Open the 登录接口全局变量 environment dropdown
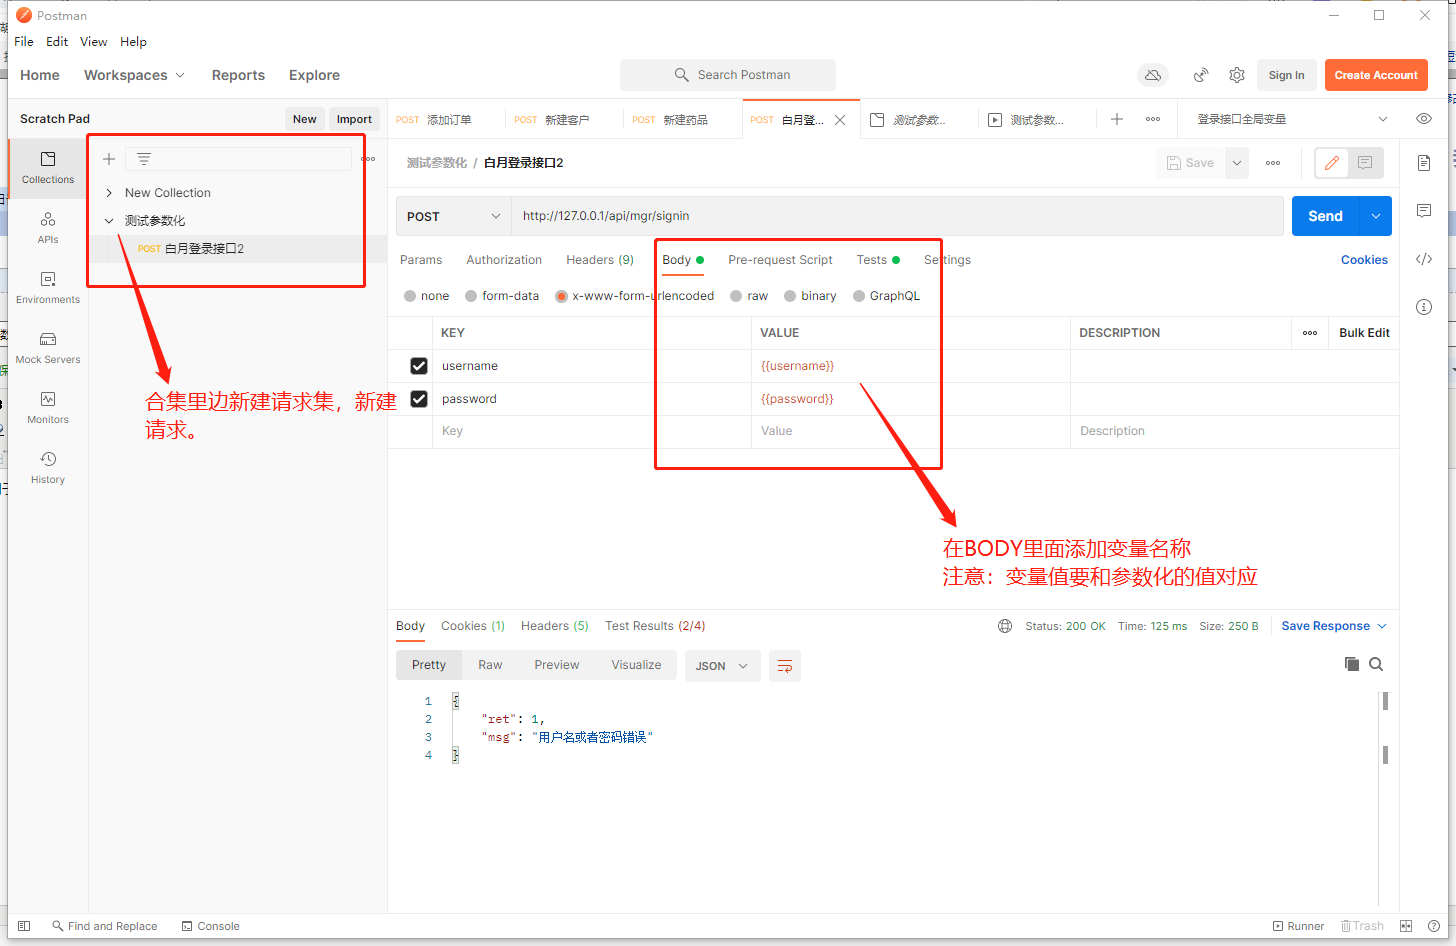The width and height of the screenshot is (1456, 946). click(1292, 119)
